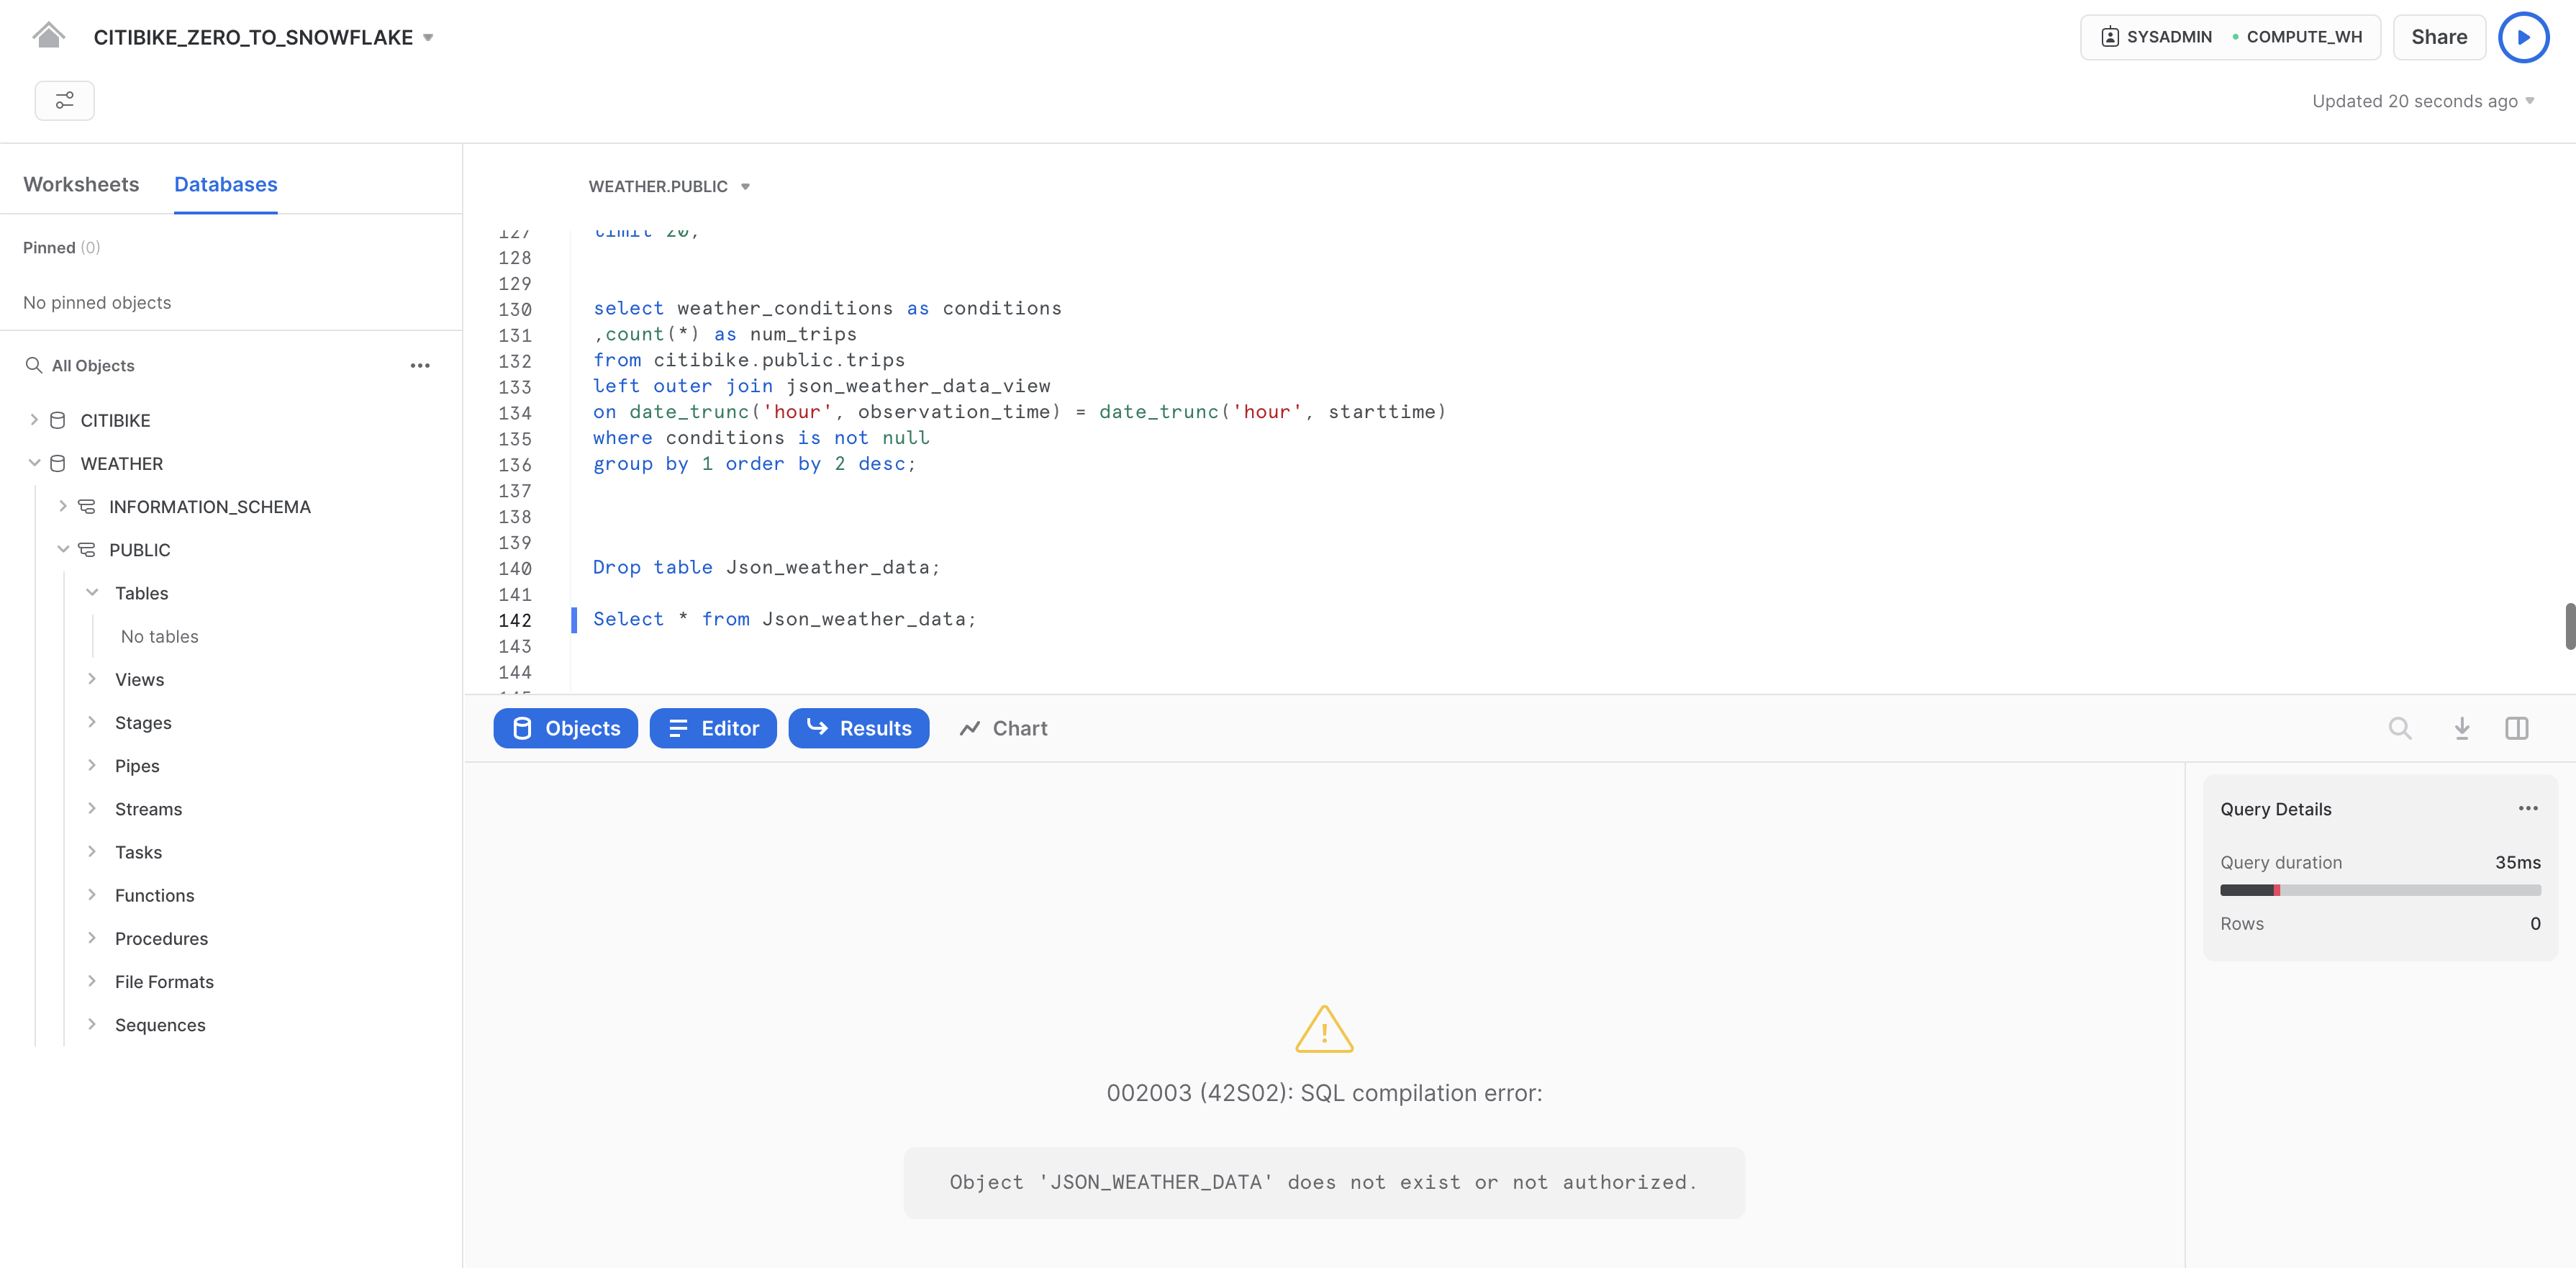Viewport: 2576px width, 1268px height.
Task: Expand the Views section under PUBLIC
Action: [x=93, y=679]
